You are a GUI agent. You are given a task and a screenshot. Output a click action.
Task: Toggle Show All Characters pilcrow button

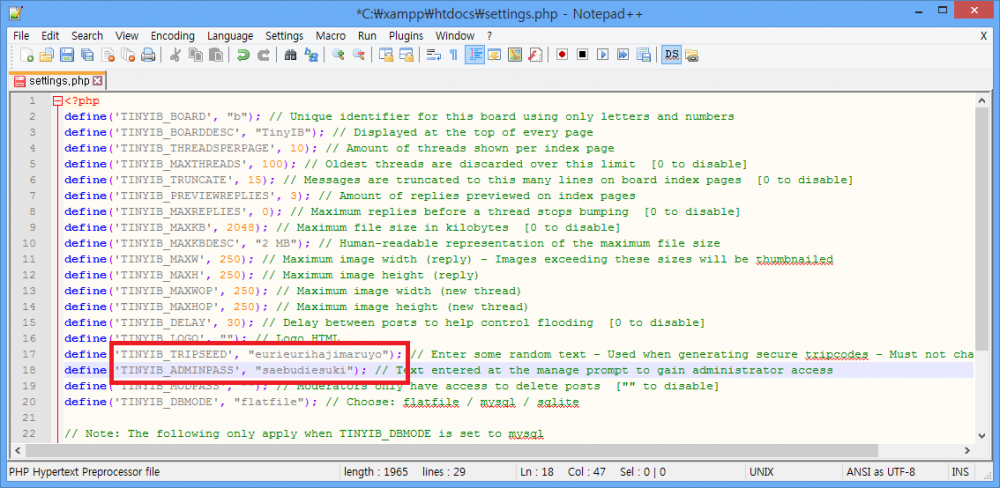(x=453, y=55)
